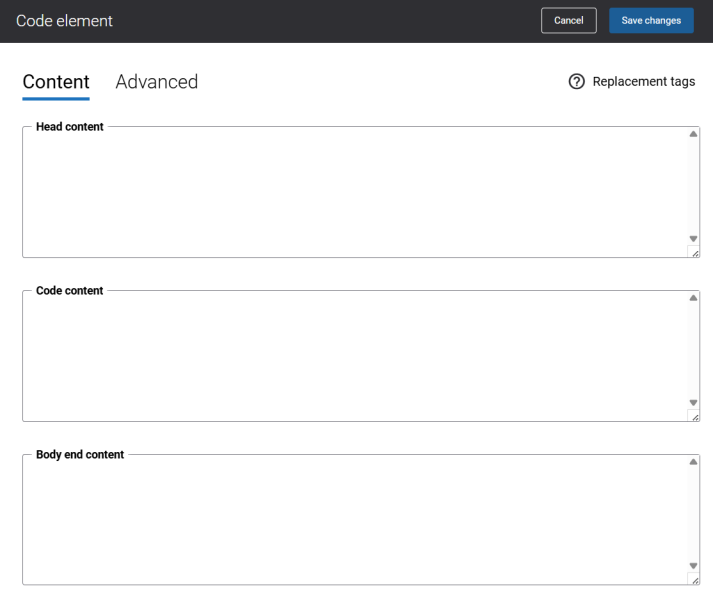Screen dimensions: 713x600
Task: Click the Head content field label
Action: click(70, 127)
